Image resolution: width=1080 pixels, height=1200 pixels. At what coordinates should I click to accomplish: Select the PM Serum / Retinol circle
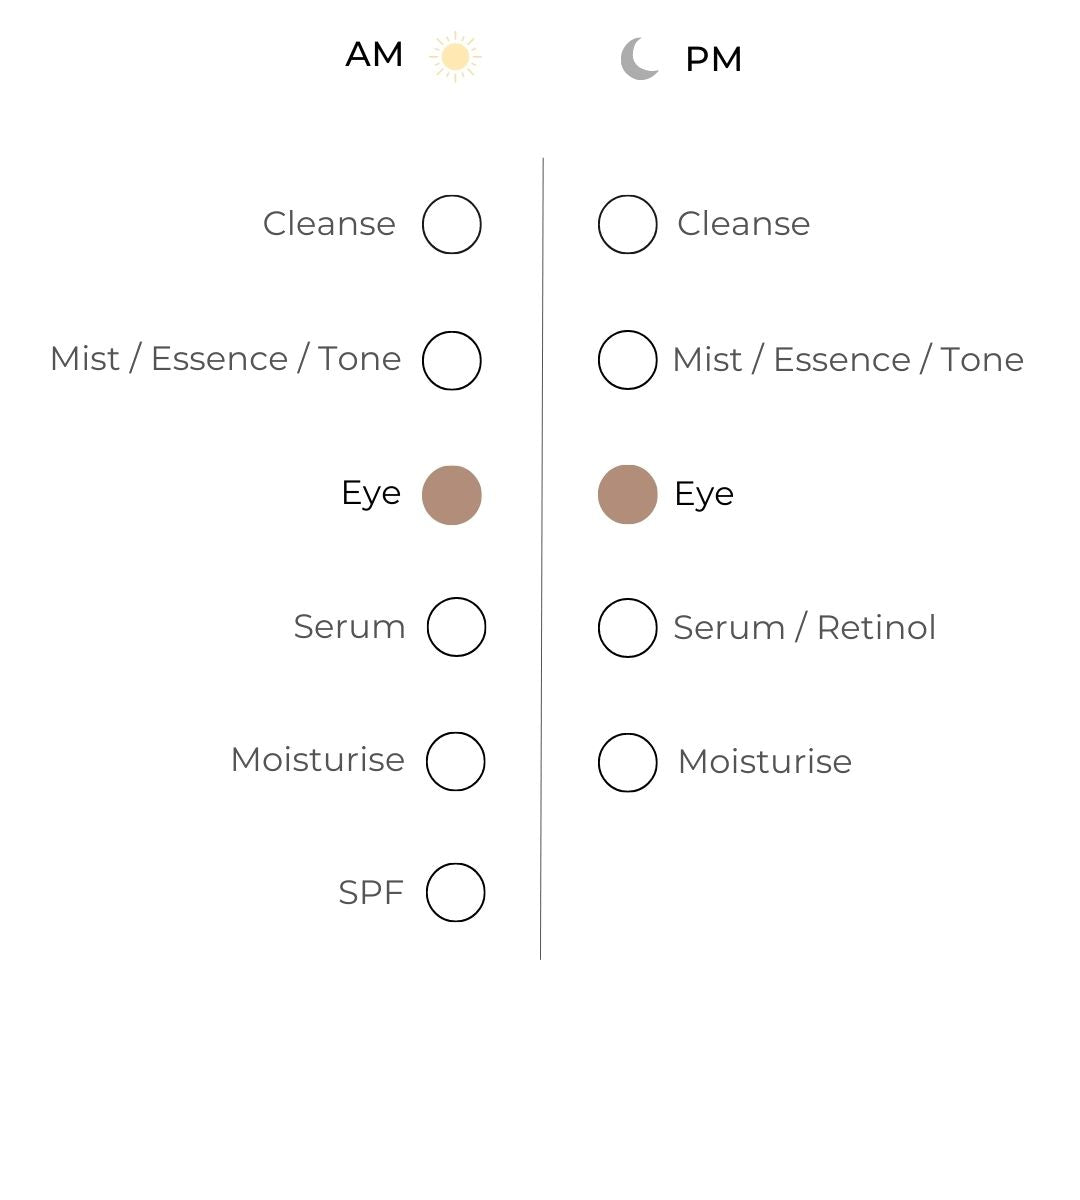(628, 628)
